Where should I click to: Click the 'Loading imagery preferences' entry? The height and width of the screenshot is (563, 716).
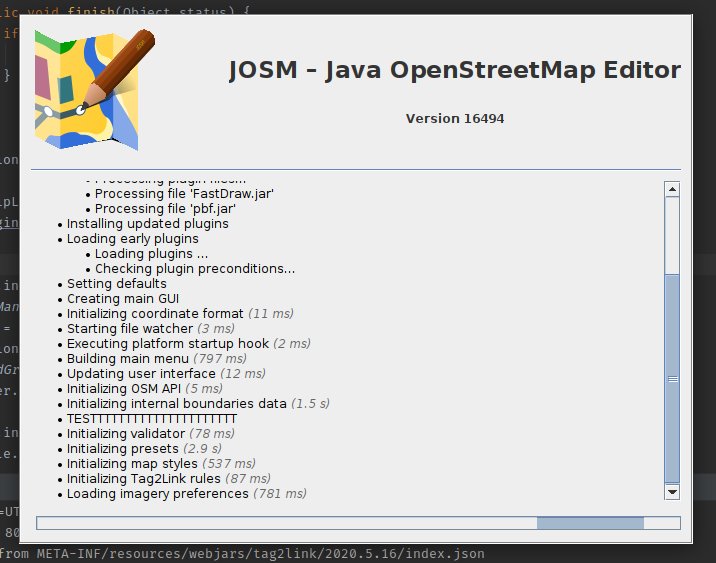click(x=187, y=494)
